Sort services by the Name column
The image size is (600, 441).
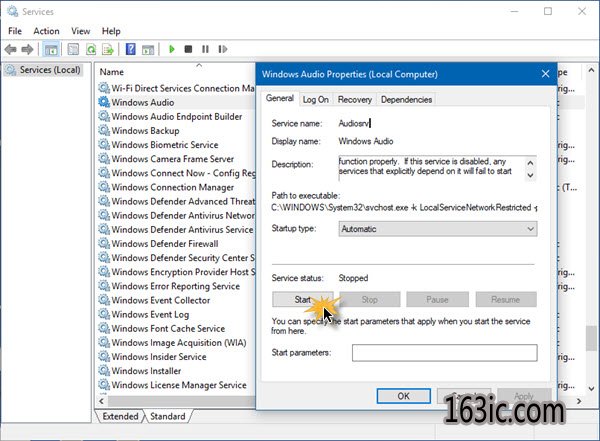[111, 72]
